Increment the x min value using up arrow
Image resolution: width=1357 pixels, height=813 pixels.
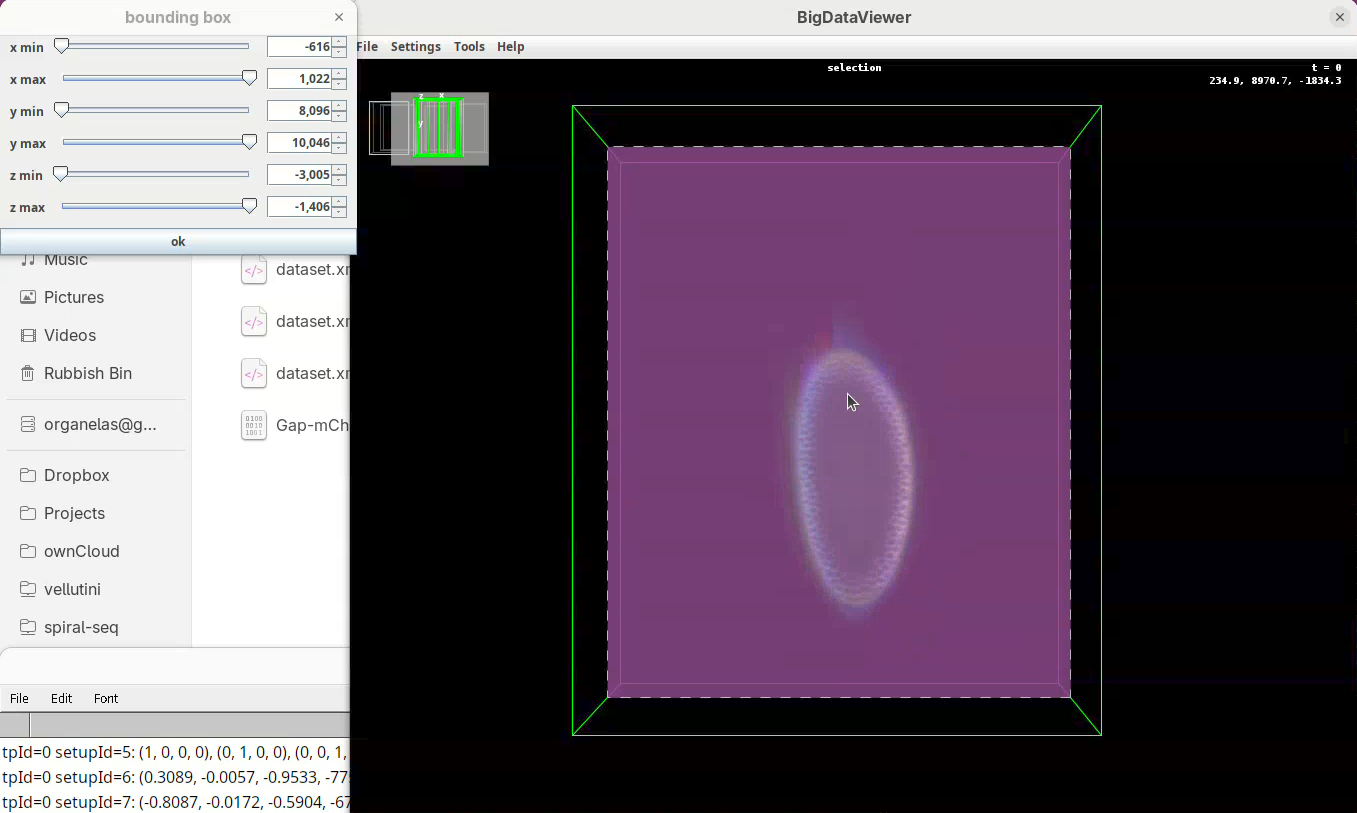[x=340, y=42]
